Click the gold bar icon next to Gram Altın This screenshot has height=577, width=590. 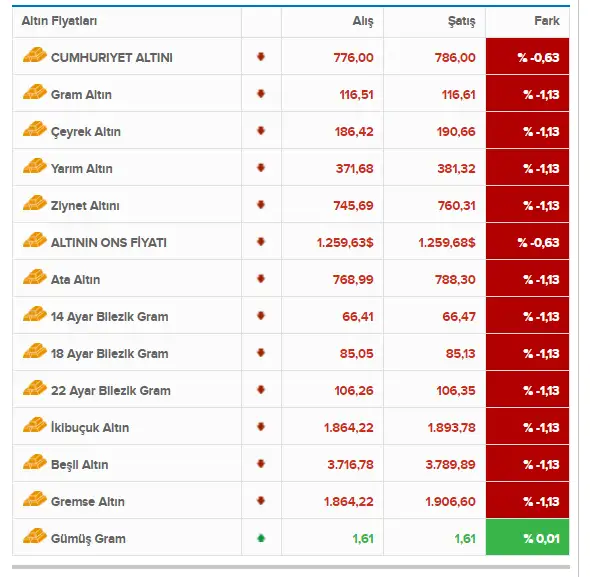(35, 92)
